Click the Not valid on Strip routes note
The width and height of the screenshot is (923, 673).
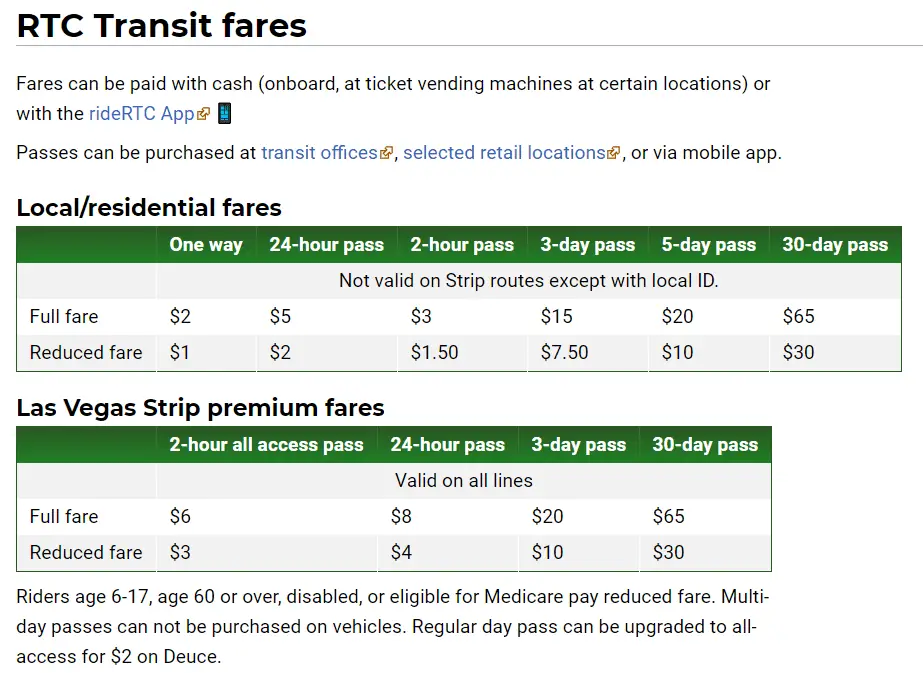coord(529,281)
